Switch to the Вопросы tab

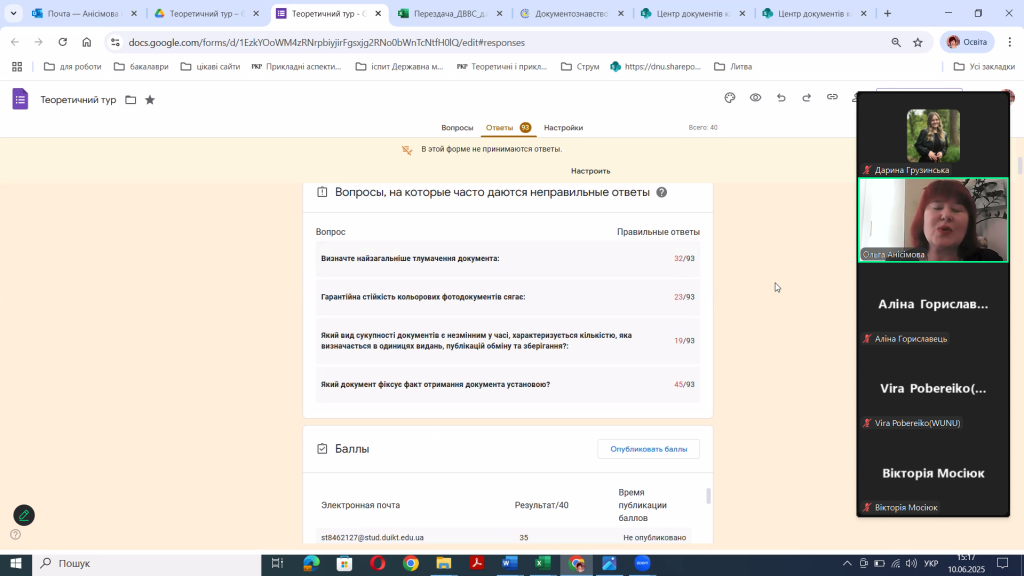pos(457,128)
